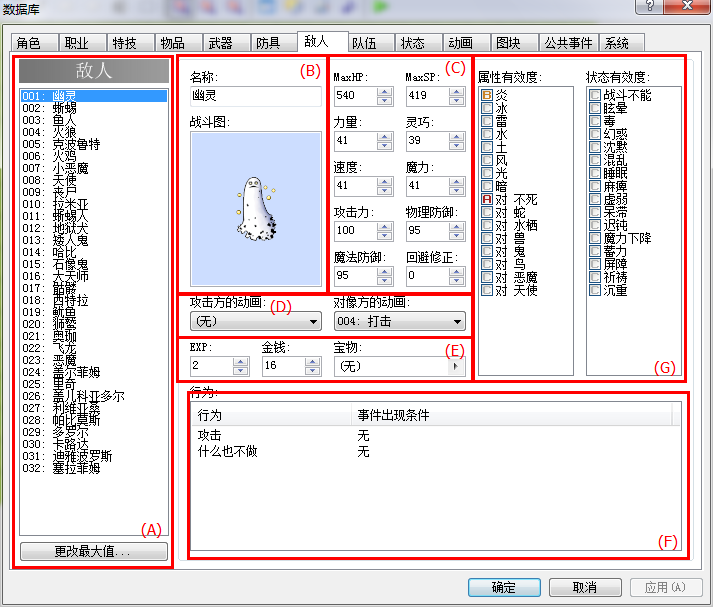The height and width of the screenshot is (607, 713).
Task: Toggle 魔力下降 state efficiency box
Action: click(x=595, y=238)
